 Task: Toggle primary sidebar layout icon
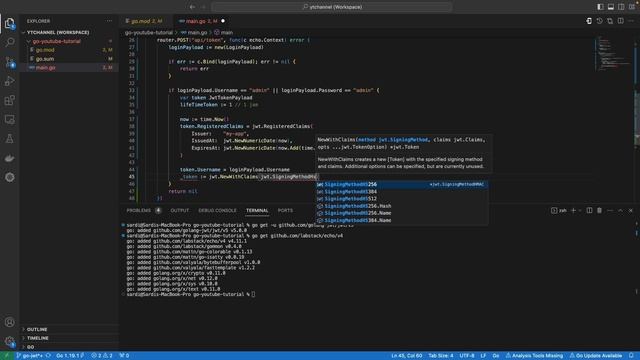[x=600, y=7]
